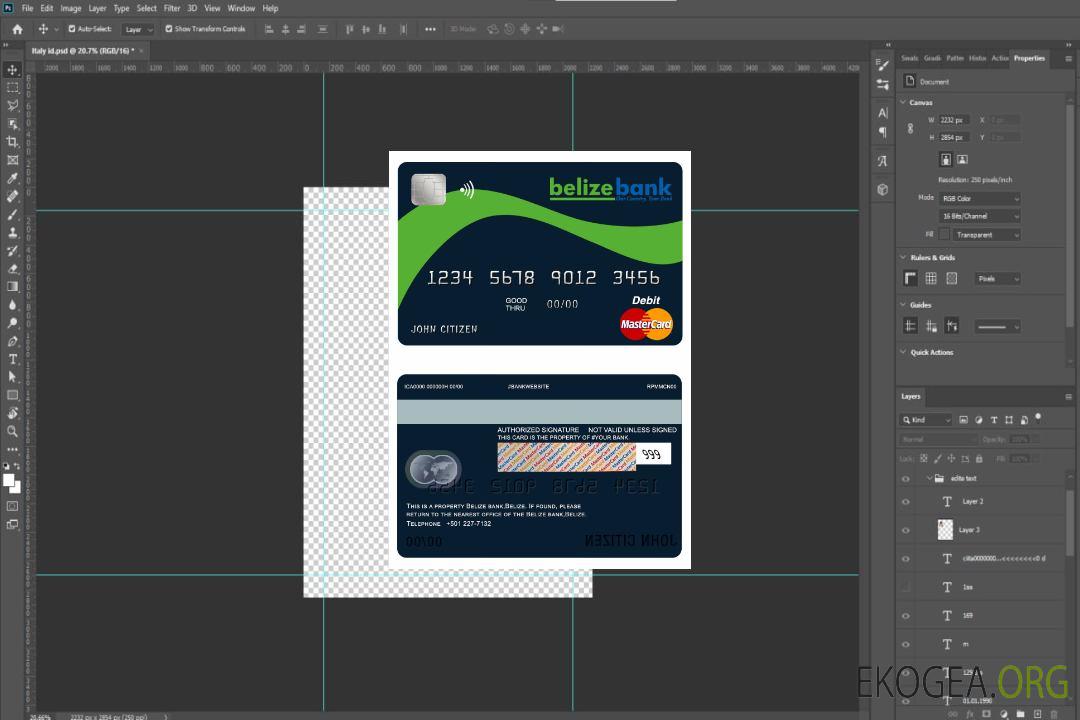The width and height of the screenshot is (1080, 720).
Task: Toggle layer filtering on/off switch
Action: [1038, 418]
